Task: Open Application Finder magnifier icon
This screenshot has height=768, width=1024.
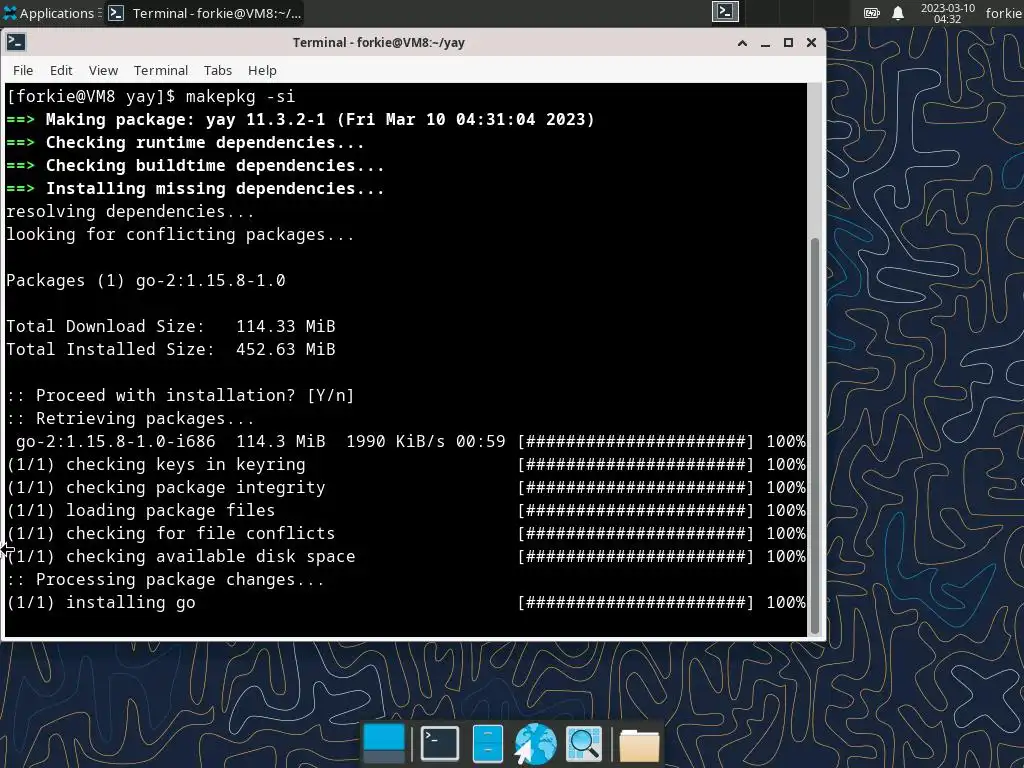Action: click(x=584, y=744)
